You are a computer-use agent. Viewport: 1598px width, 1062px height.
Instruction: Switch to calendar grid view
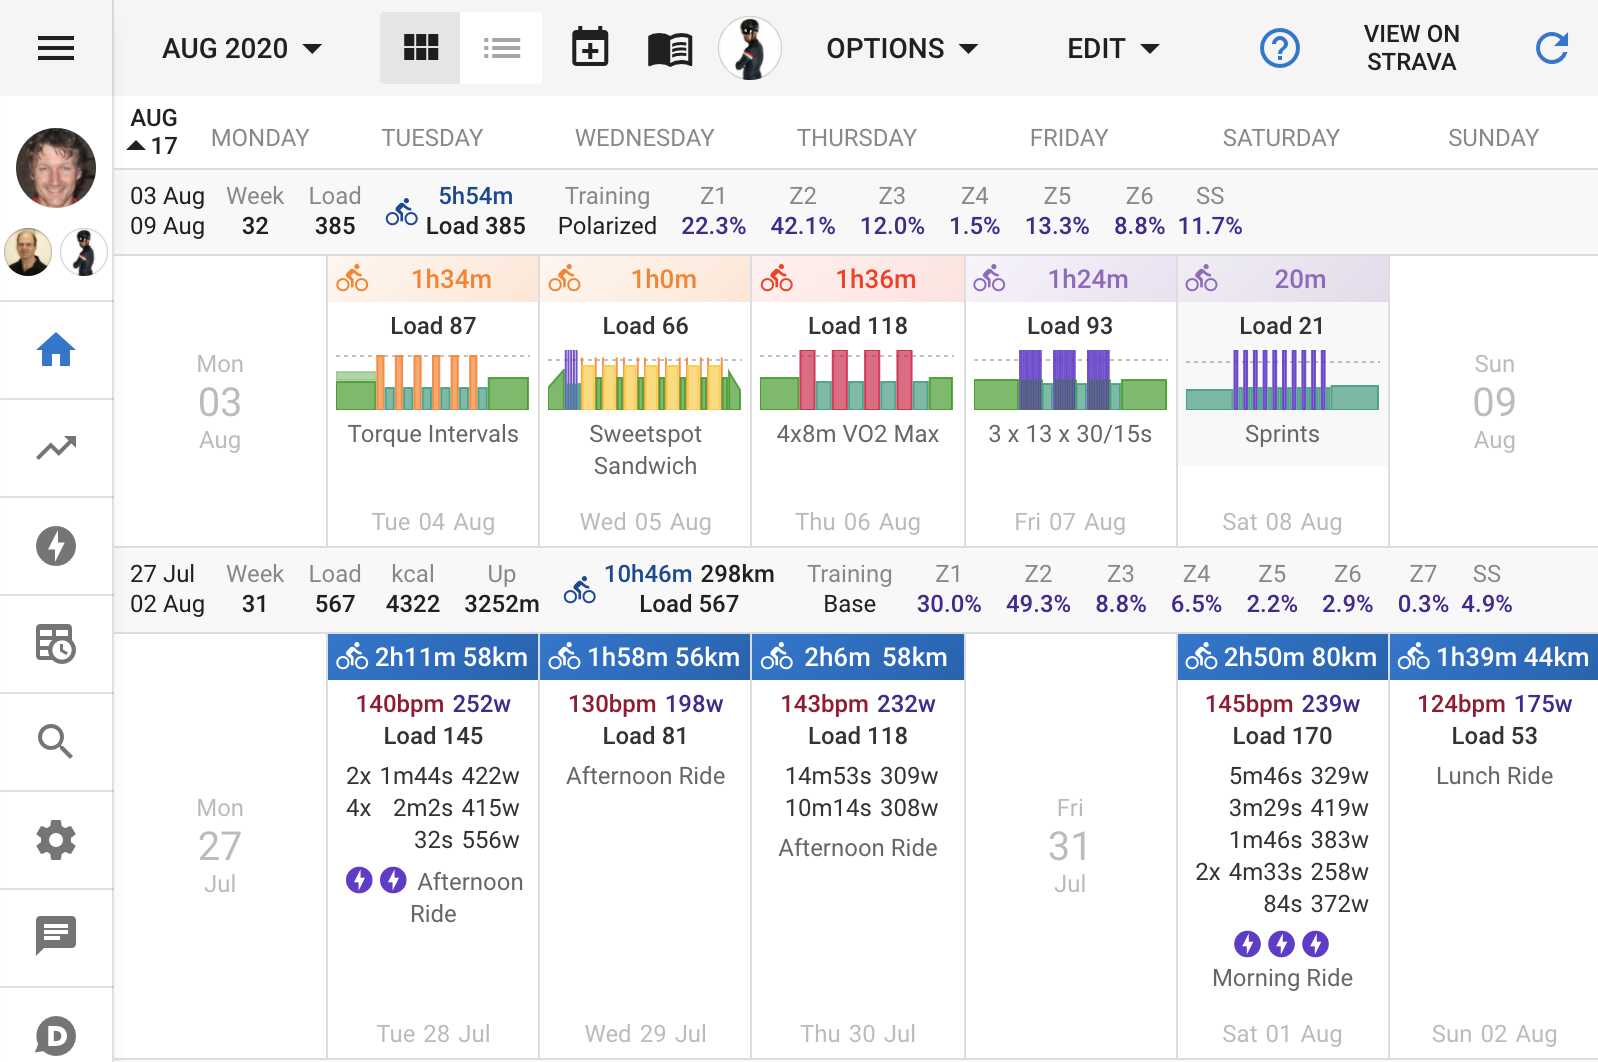tap(420, 48)
